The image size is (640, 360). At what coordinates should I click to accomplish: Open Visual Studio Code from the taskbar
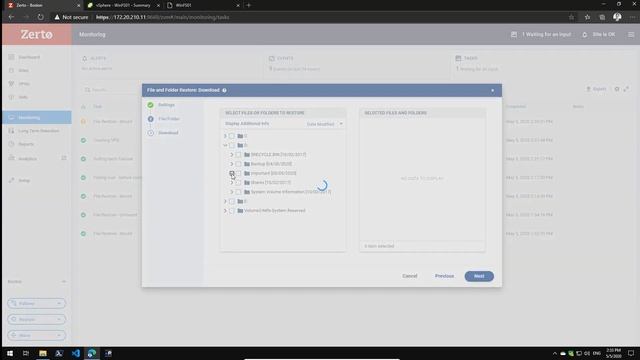[76, 353]
